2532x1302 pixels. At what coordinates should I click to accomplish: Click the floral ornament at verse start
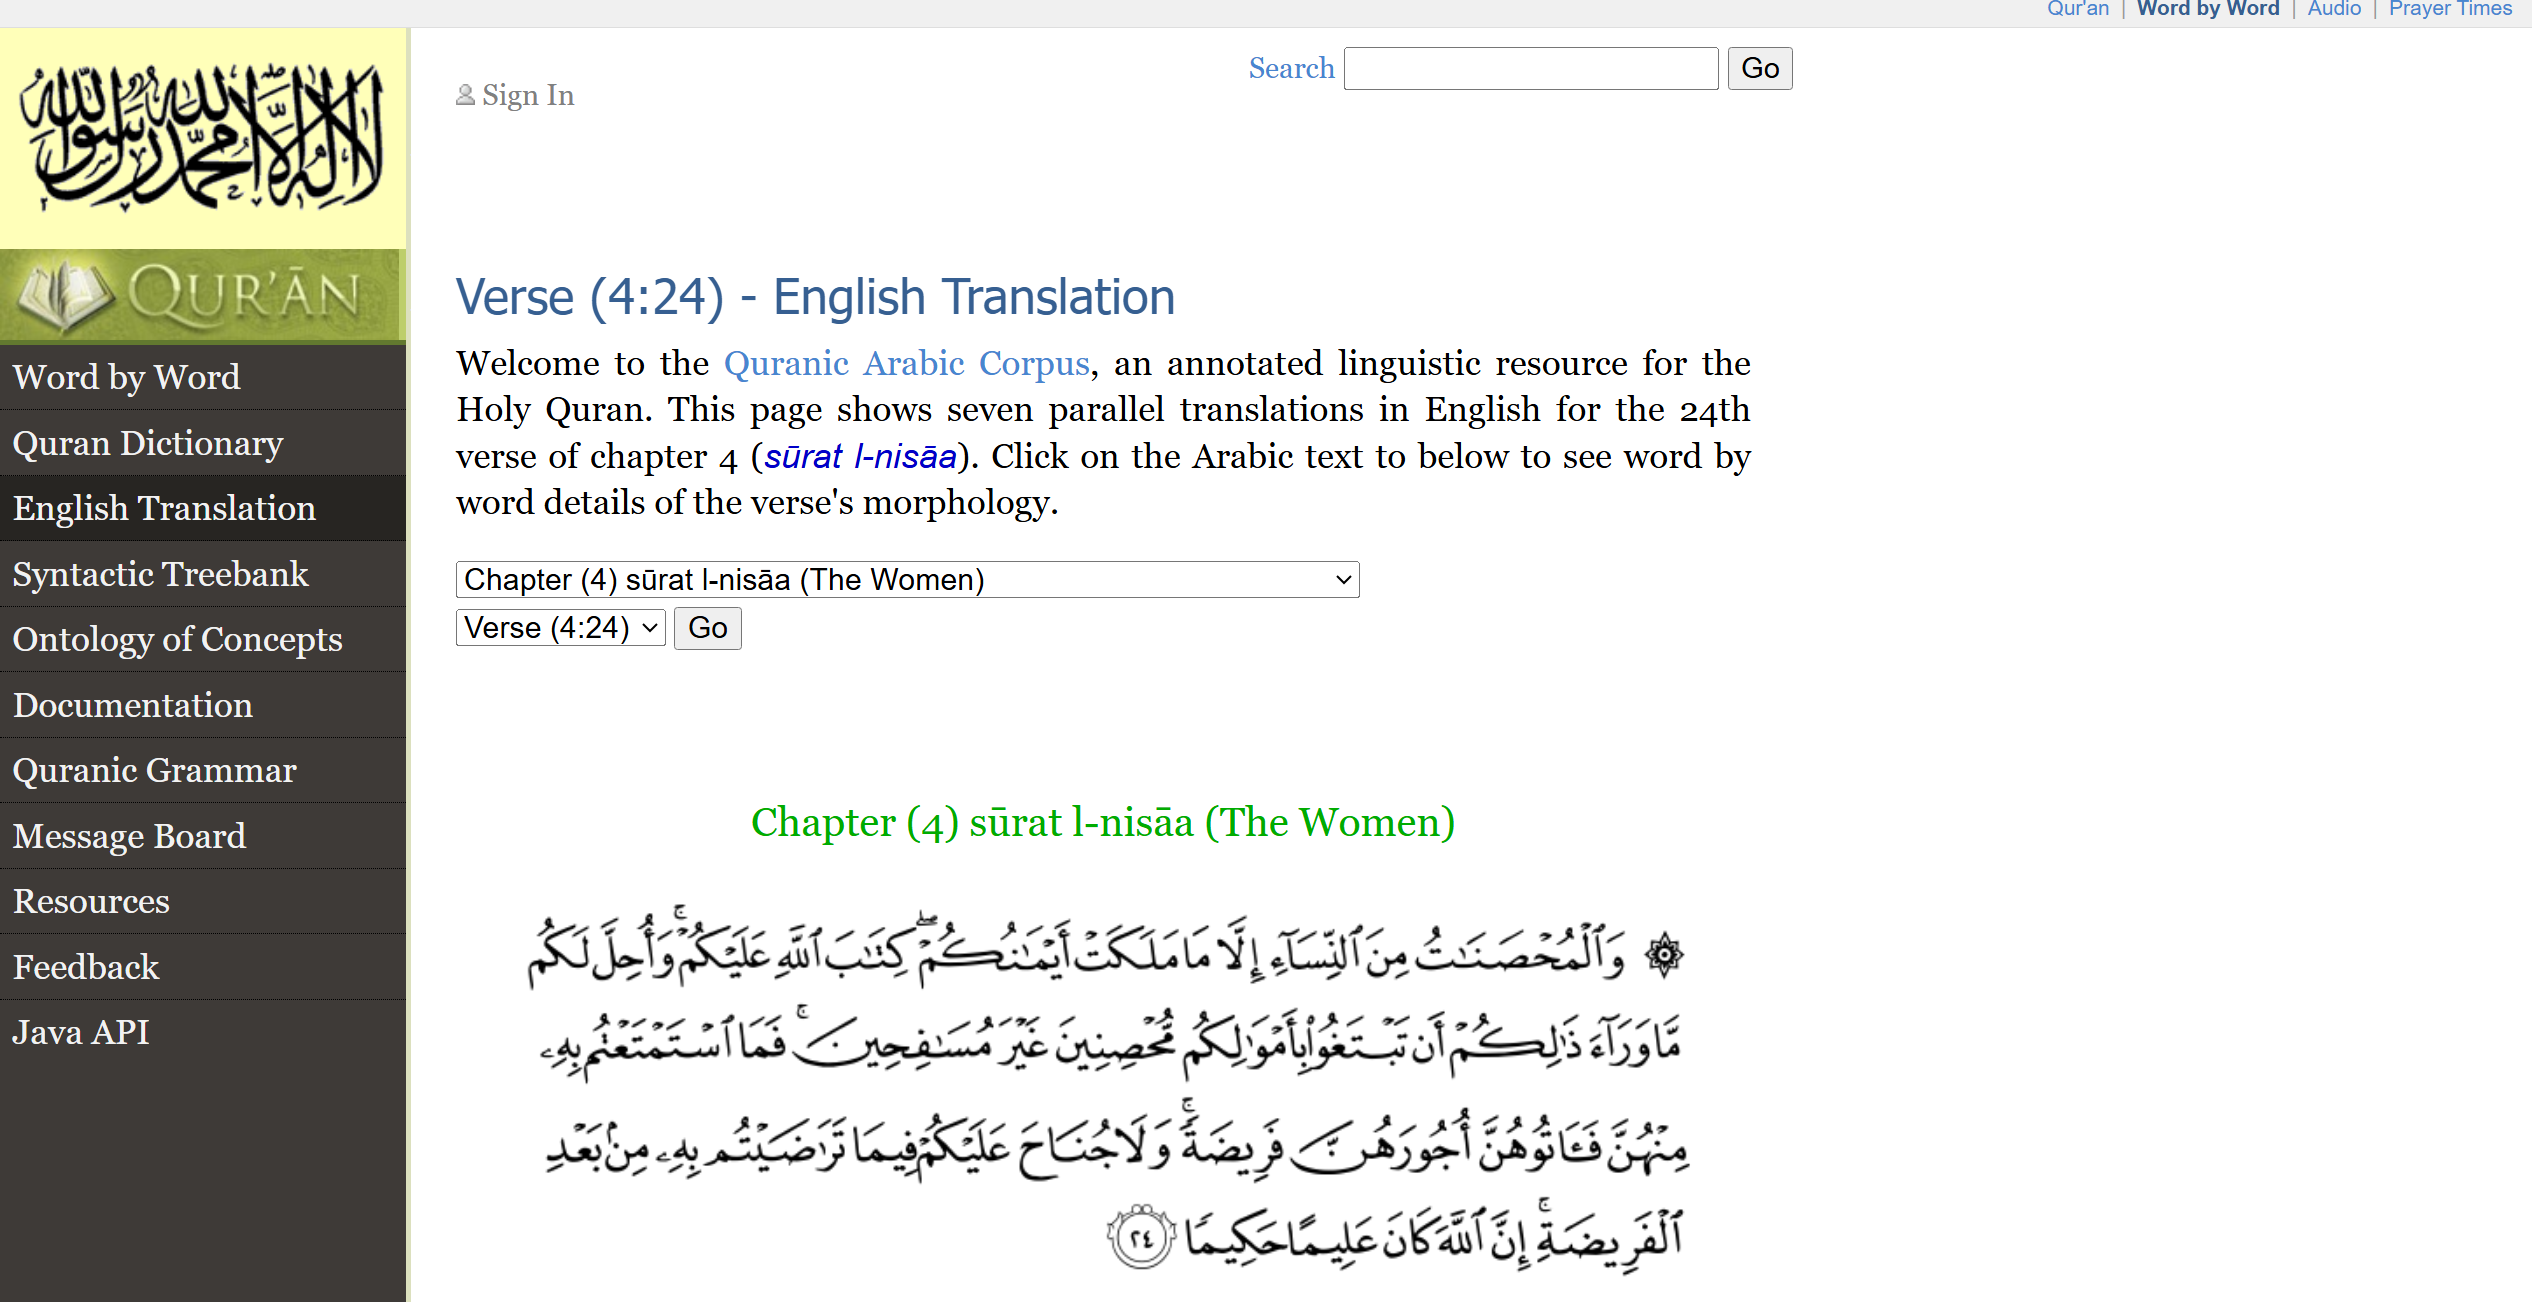(1664, 954)
